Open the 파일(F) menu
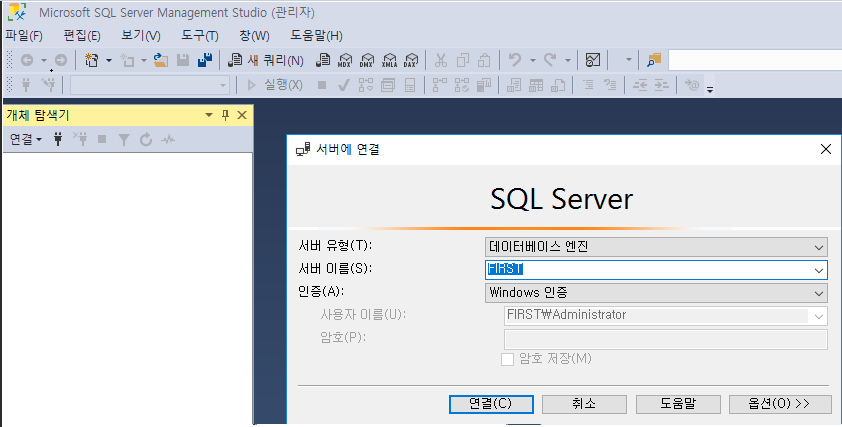The height and width of the screenshot is (427, 842). point(24,35)
